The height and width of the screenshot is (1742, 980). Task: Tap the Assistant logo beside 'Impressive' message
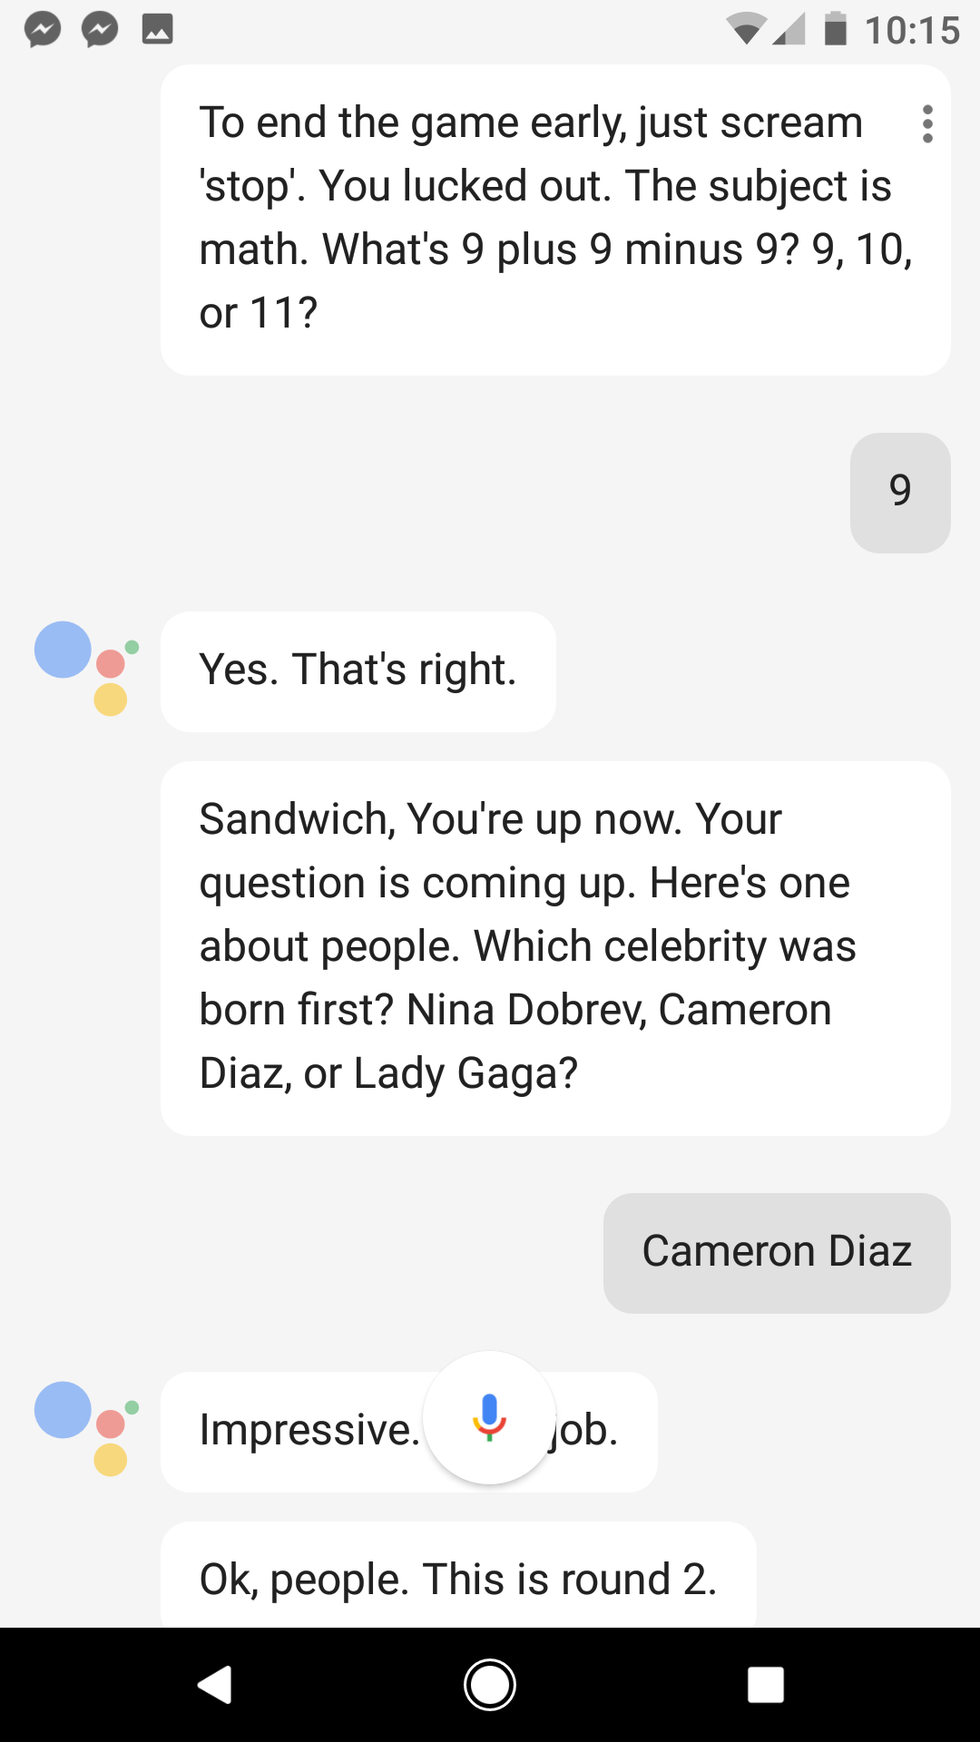[x=86, y=1428]
